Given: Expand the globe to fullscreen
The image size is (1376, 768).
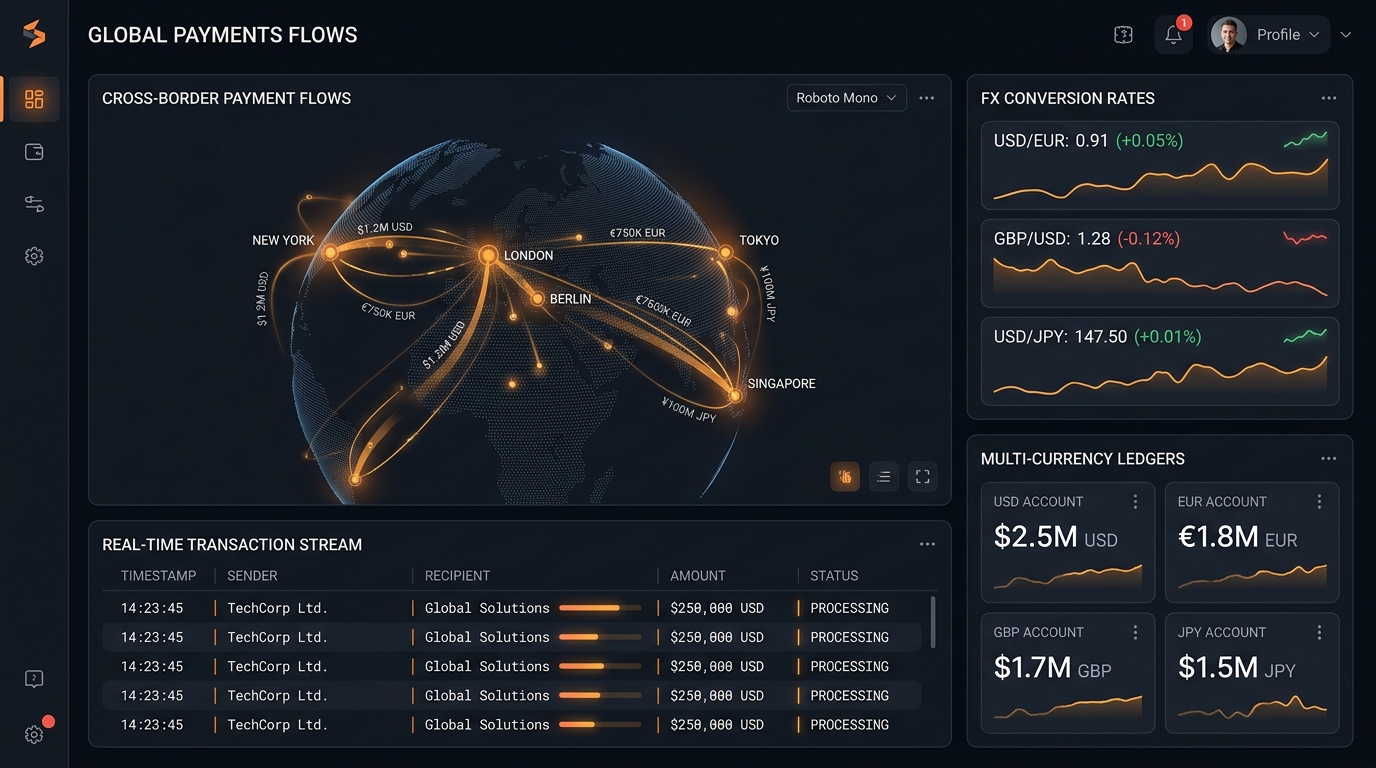Looking at the screenshot, I should (923, 477).
